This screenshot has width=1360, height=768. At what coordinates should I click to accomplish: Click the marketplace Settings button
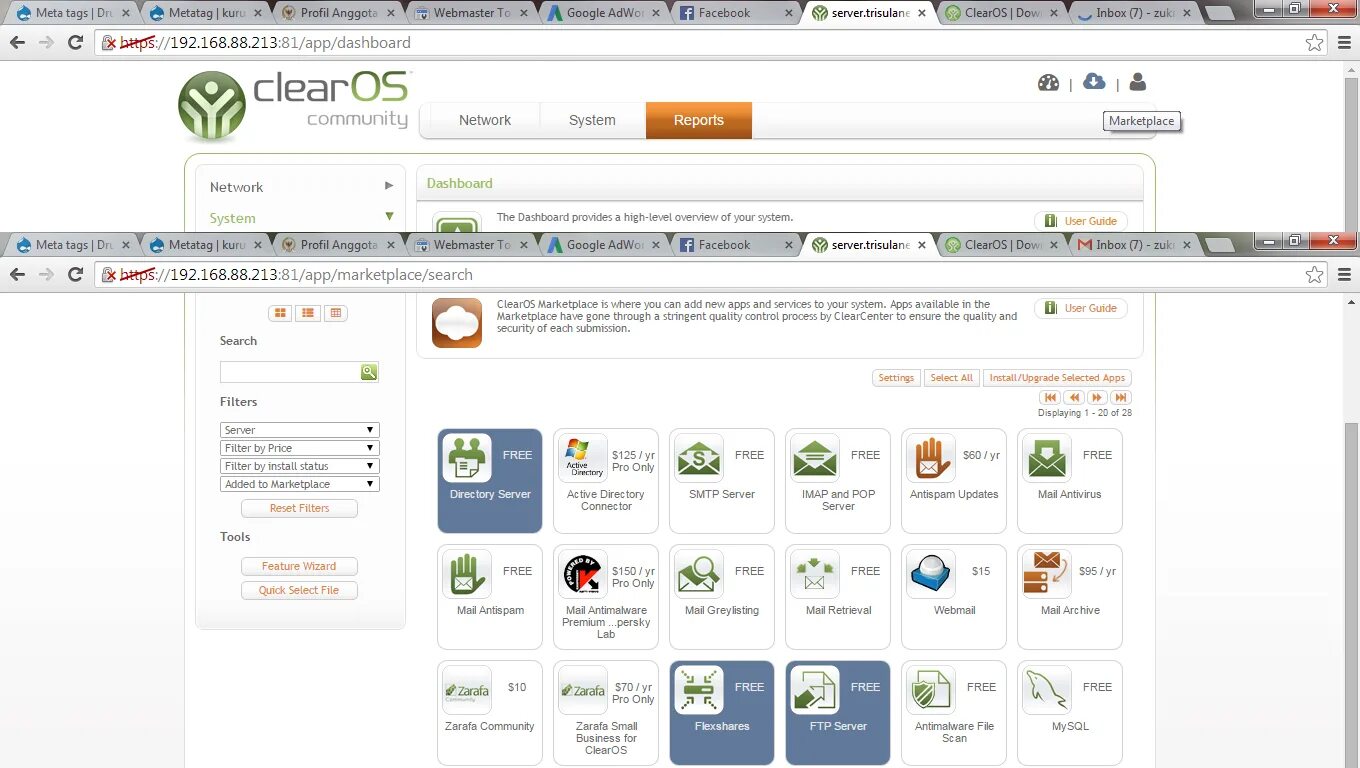(x=896, y=378)
